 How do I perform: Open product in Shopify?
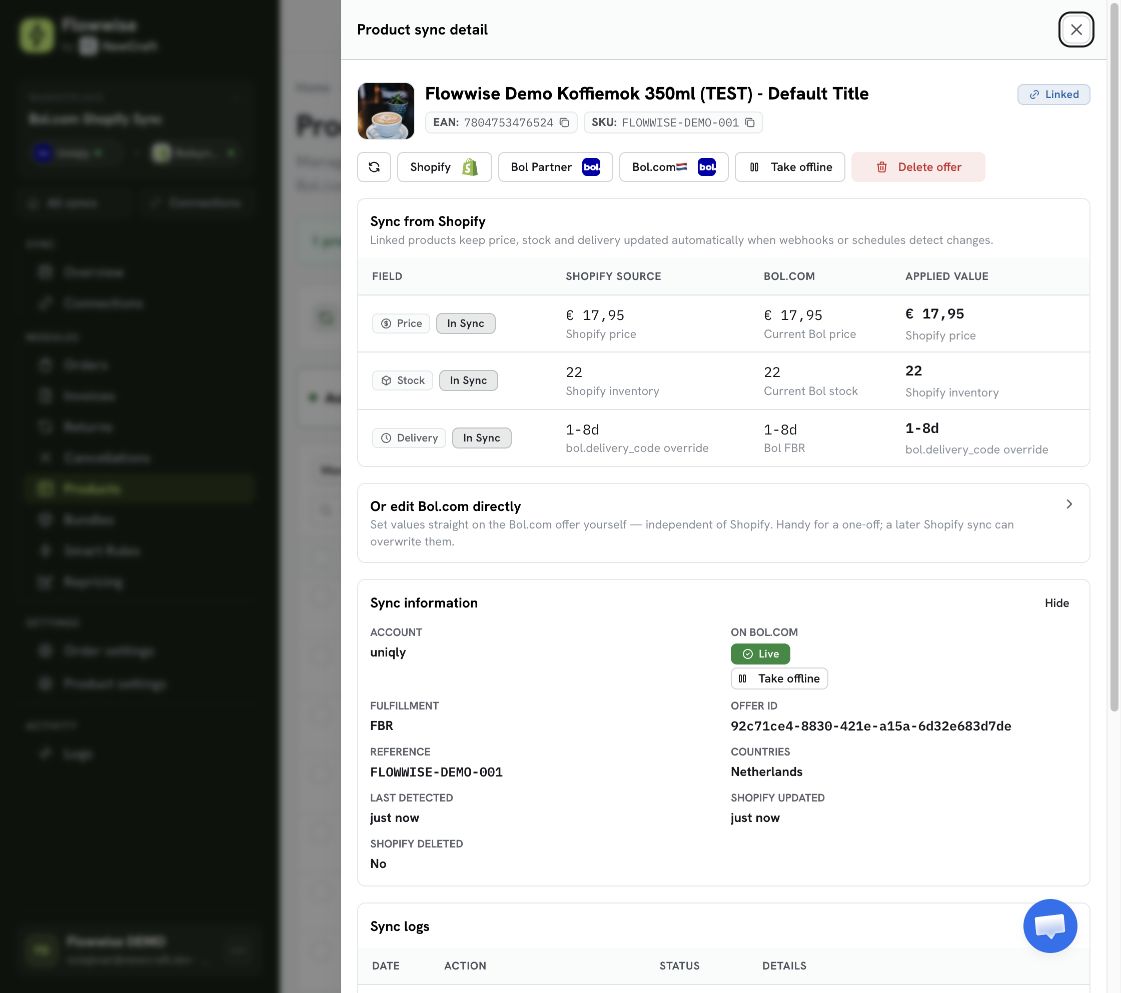444,167
